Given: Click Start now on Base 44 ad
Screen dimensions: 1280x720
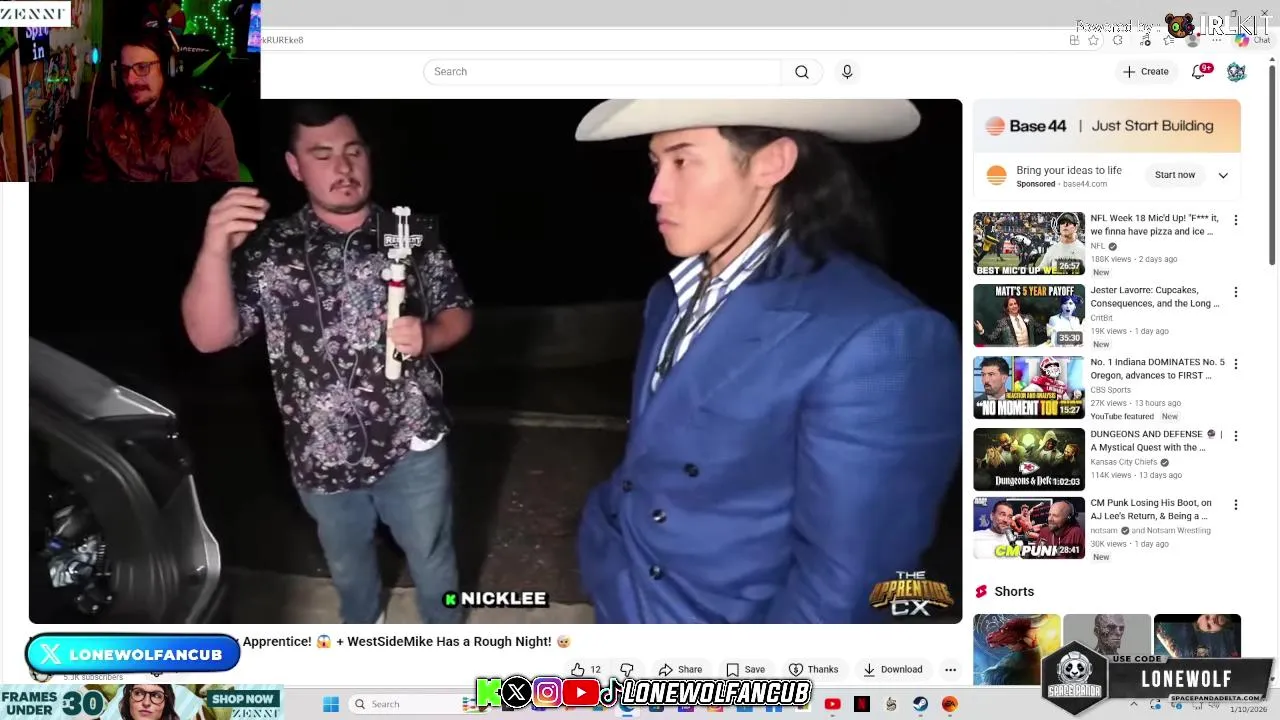Looking at the screenshot, I should [x=1174, y=175].
